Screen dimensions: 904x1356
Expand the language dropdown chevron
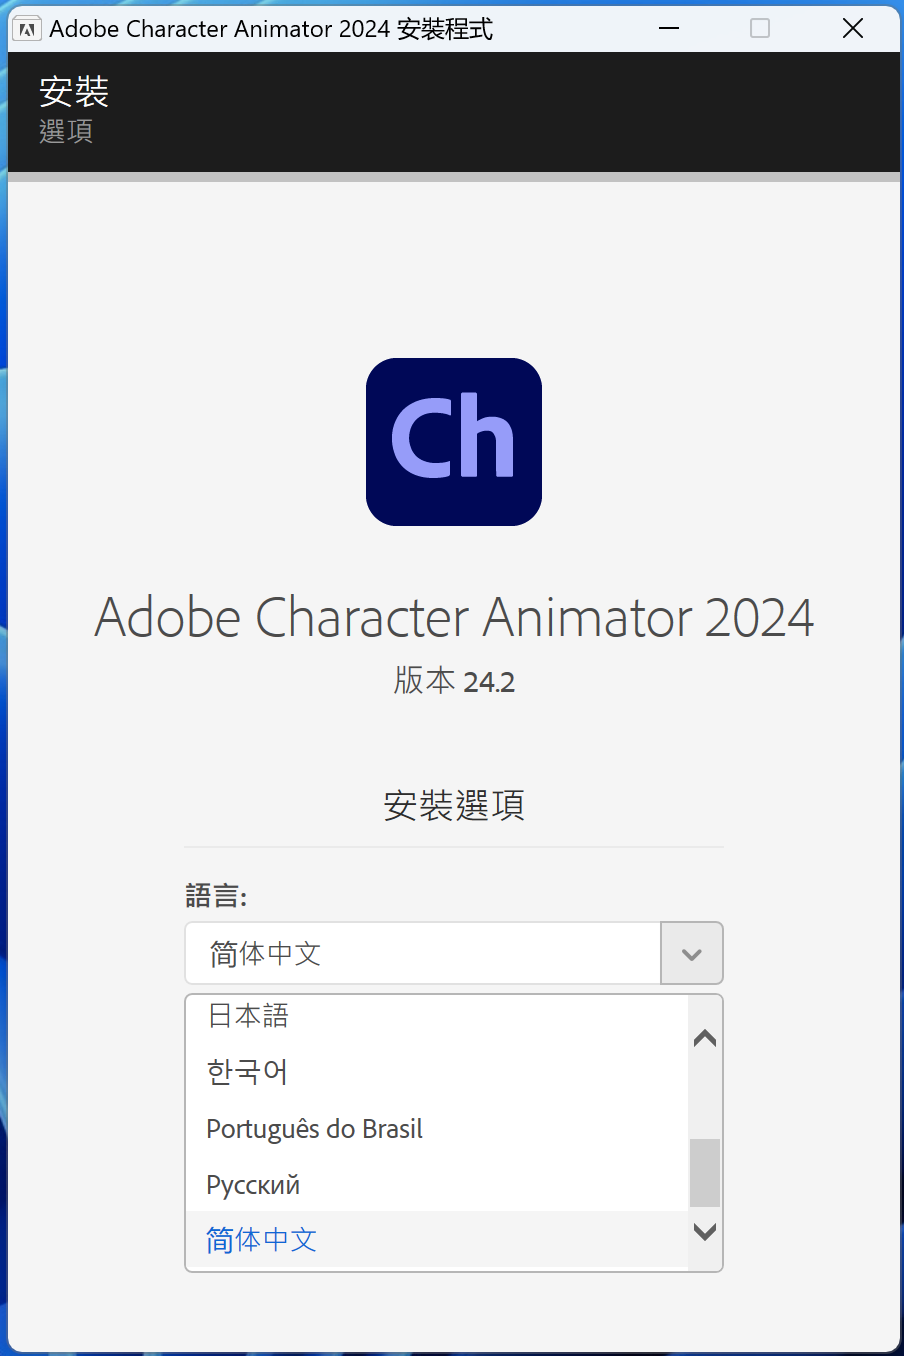pos(691,954)
